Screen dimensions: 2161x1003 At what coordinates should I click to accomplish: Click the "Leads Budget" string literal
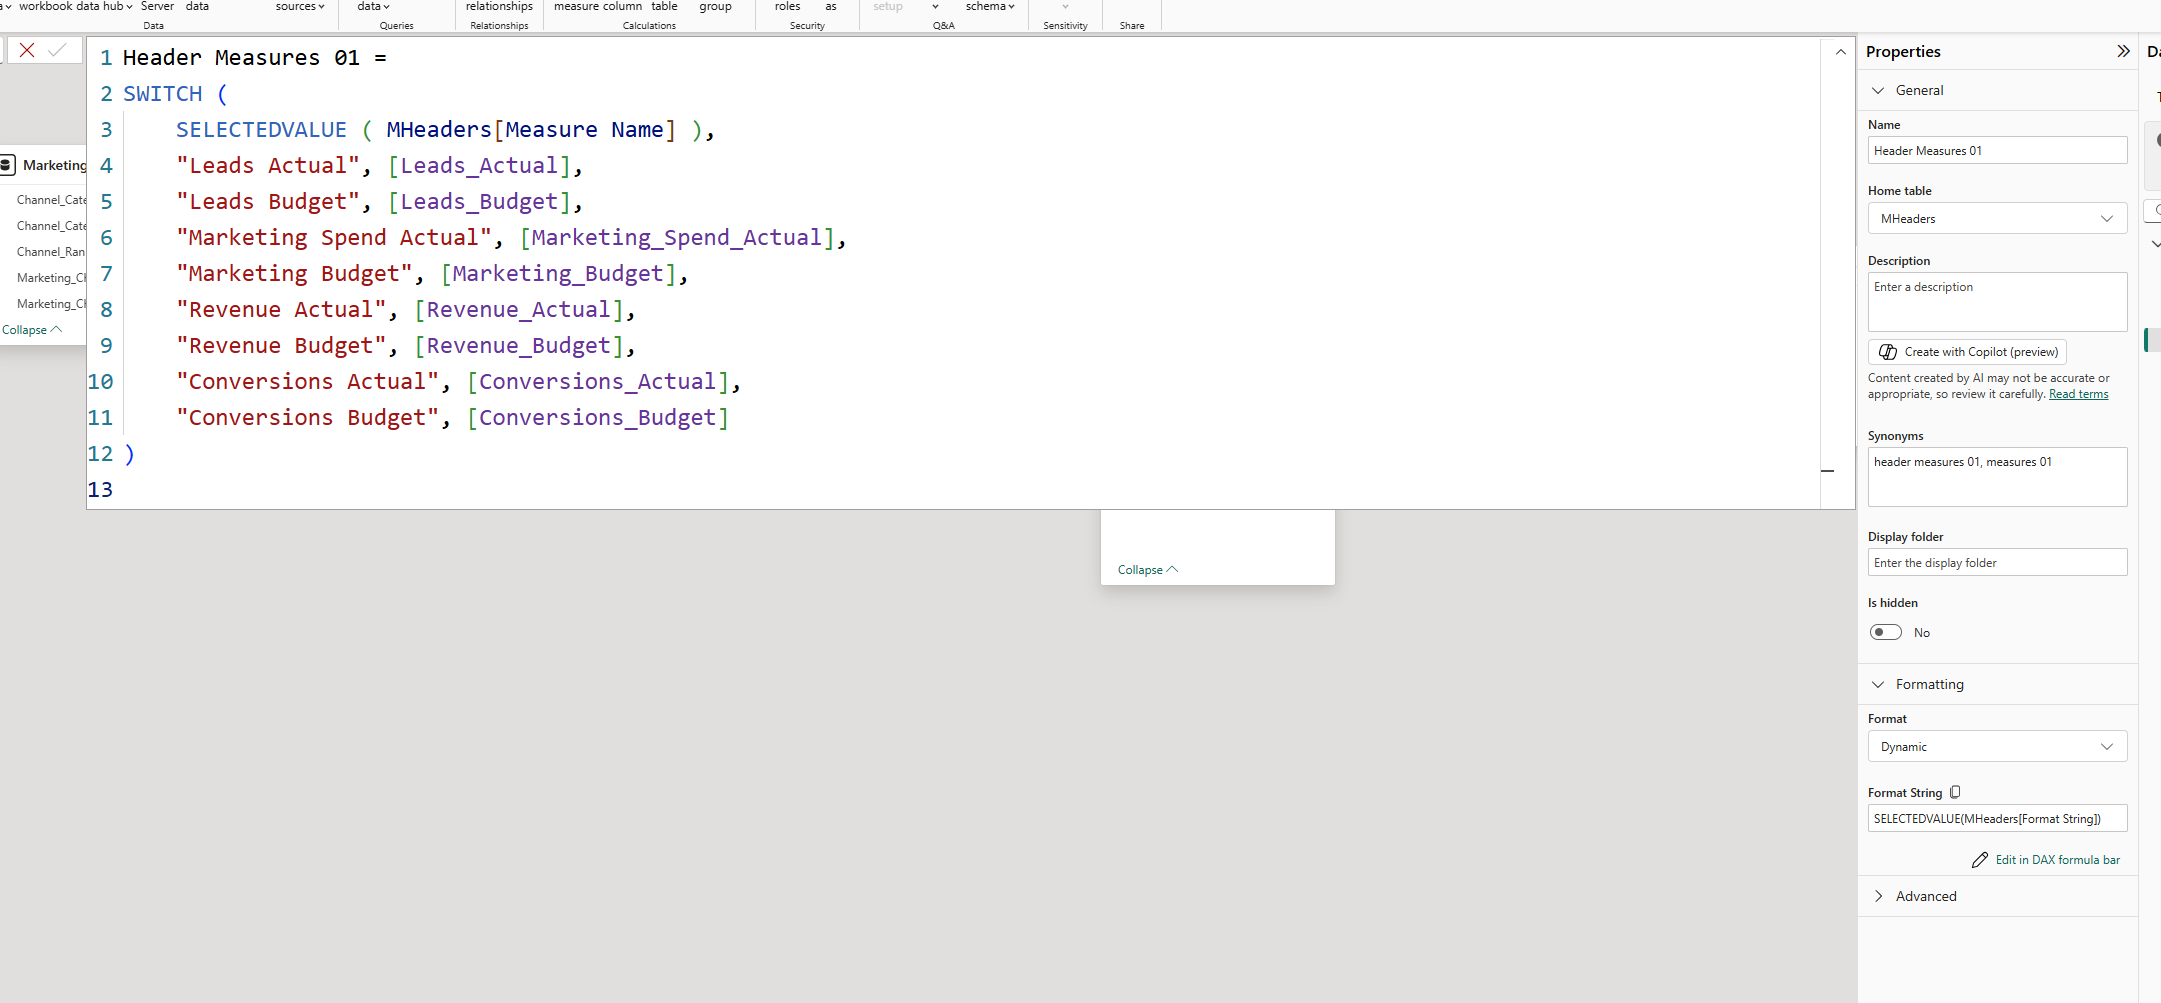point(268,202)
